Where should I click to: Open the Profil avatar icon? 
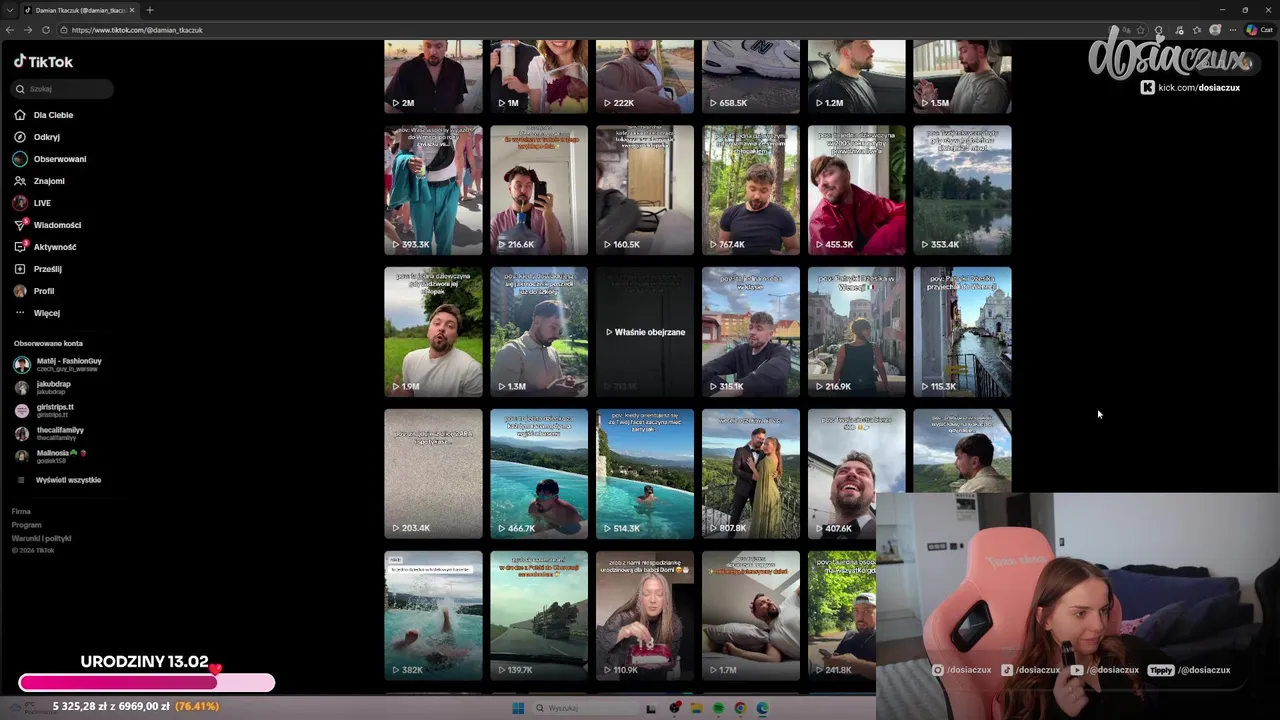(x=20, y=291)
